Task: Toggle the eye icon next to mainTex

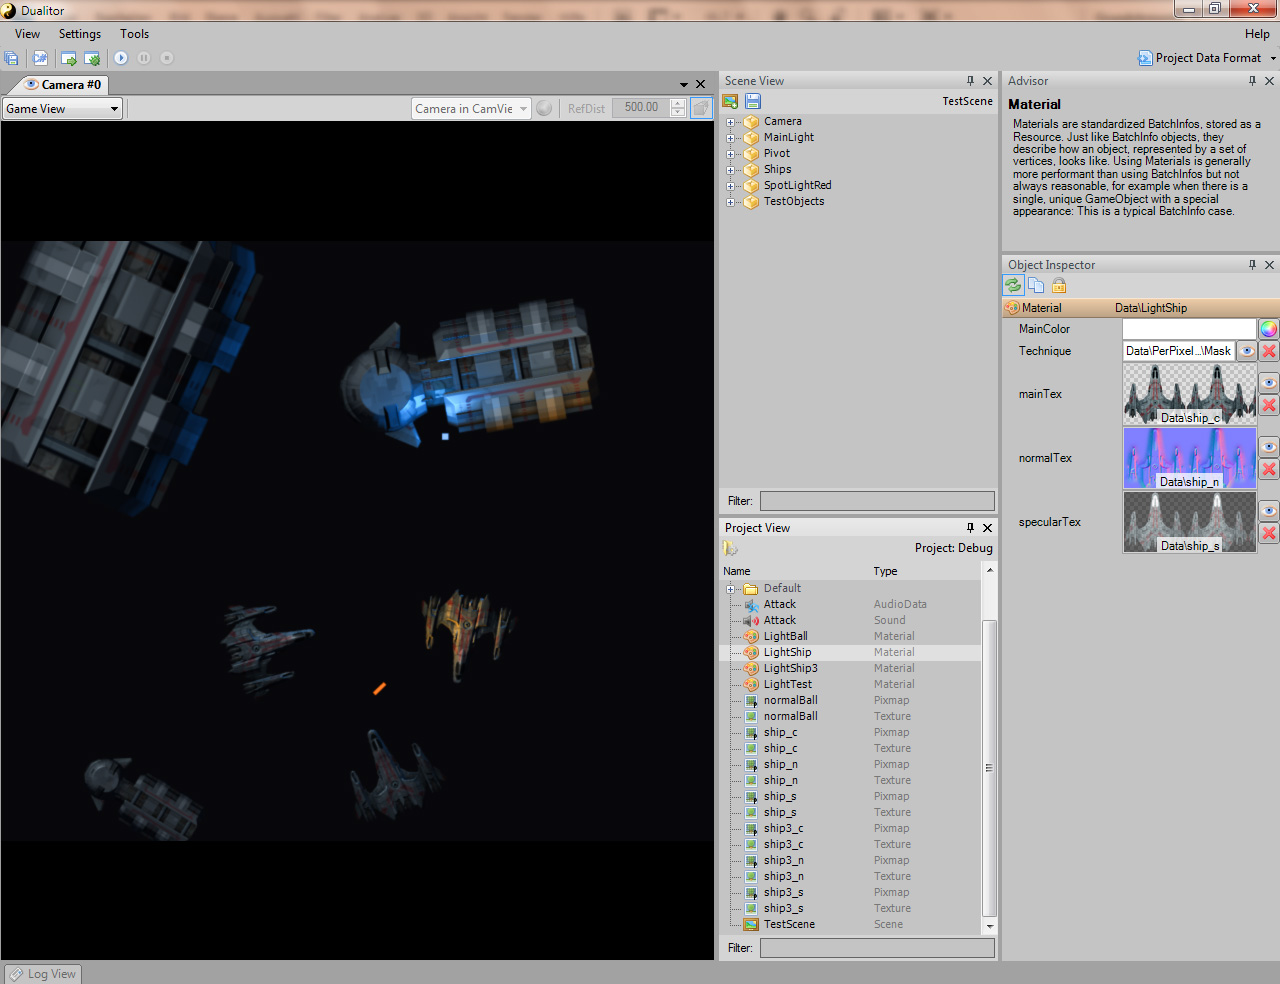Action: [1269, 381]
